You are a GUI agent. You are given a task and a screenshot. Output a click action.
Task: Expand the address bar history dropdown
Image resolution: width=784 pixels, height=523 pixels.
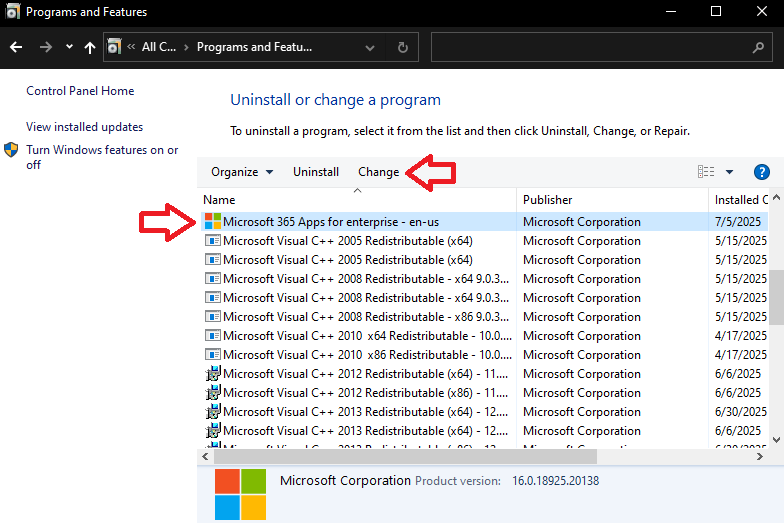point(370,48)
